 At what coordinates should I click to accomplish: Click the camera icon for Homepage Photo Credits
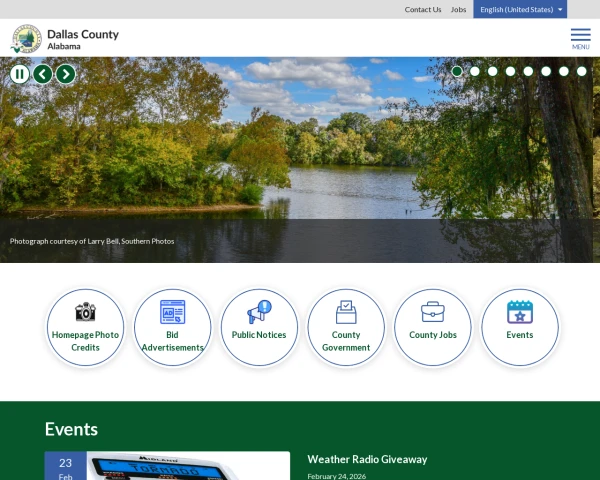[x=85, y=312]
